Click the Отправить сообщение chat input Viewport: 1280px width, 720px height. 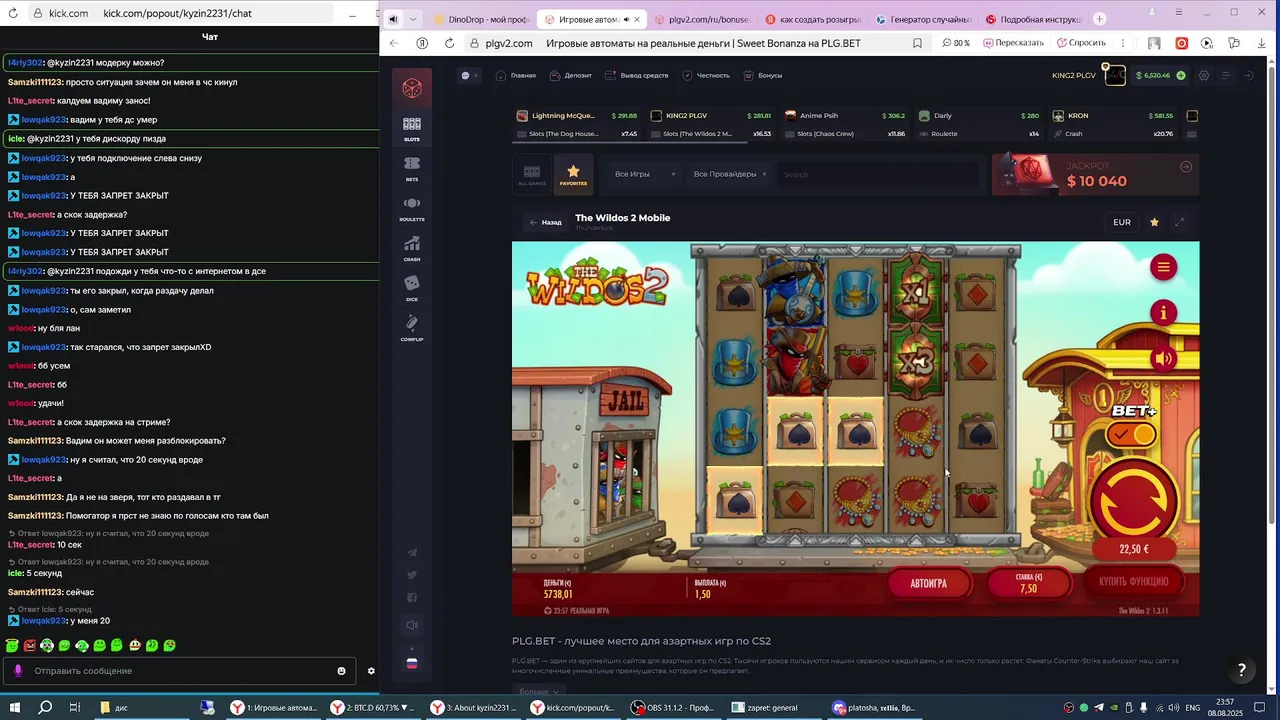pyautogui.click(x=182, y=671)
